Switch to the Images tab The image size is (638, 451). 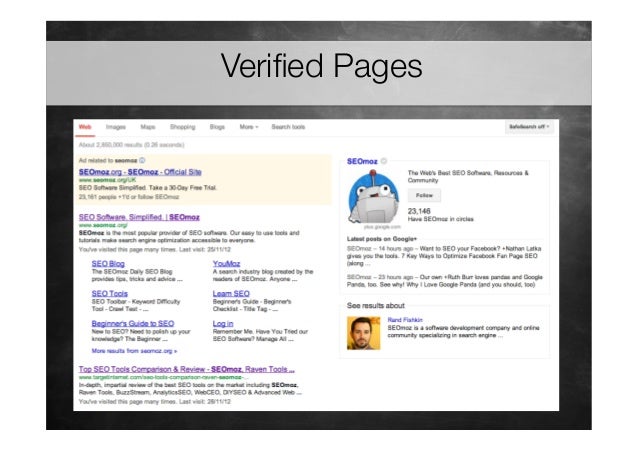(116, 127)
